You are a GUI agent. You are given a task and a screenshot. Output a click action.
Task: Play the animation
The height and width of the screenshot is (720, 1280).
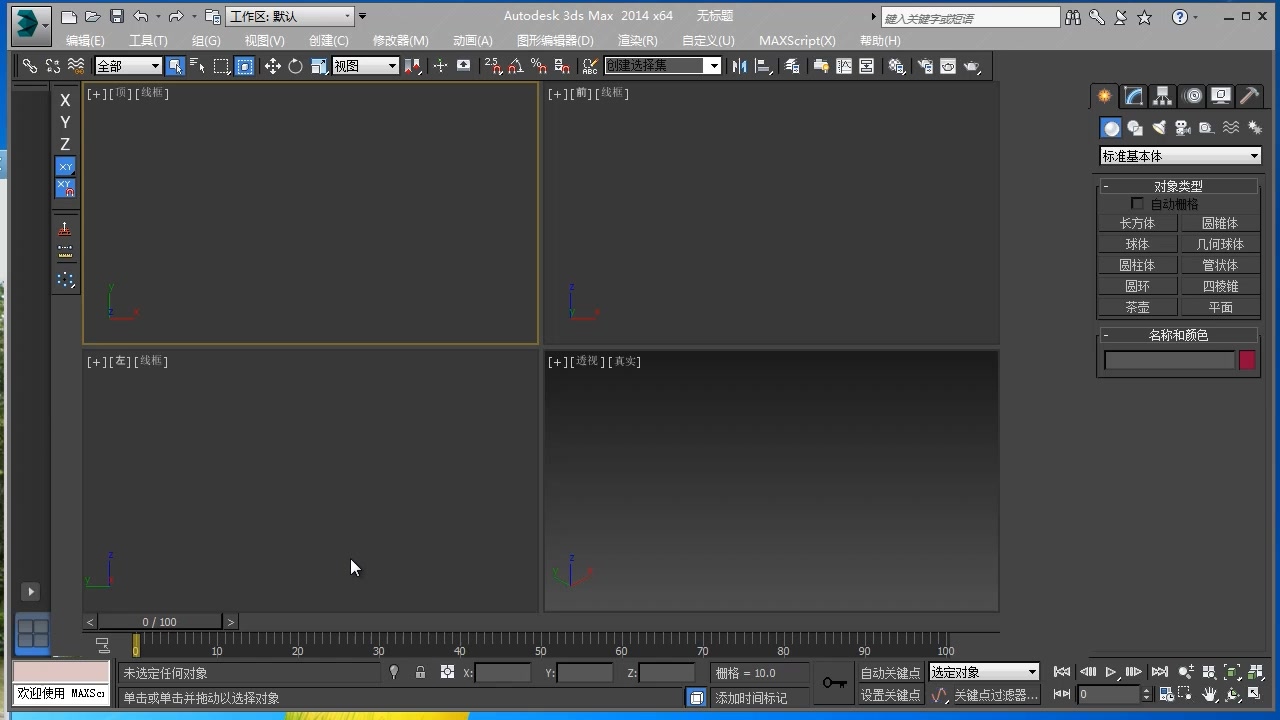tap(1111, 673)
